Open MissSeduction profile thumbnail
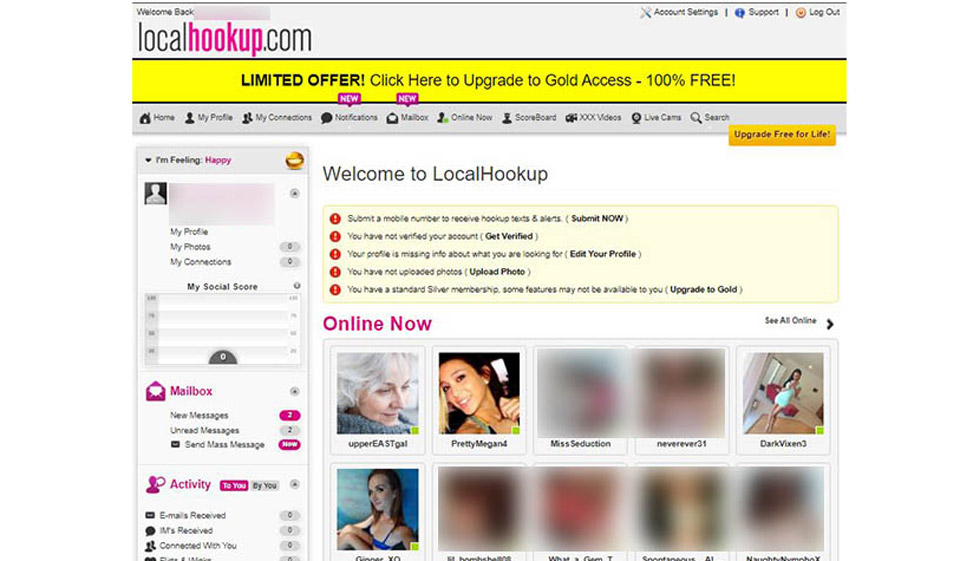This screenshot has height=561, width=960. tap(580, 393)
